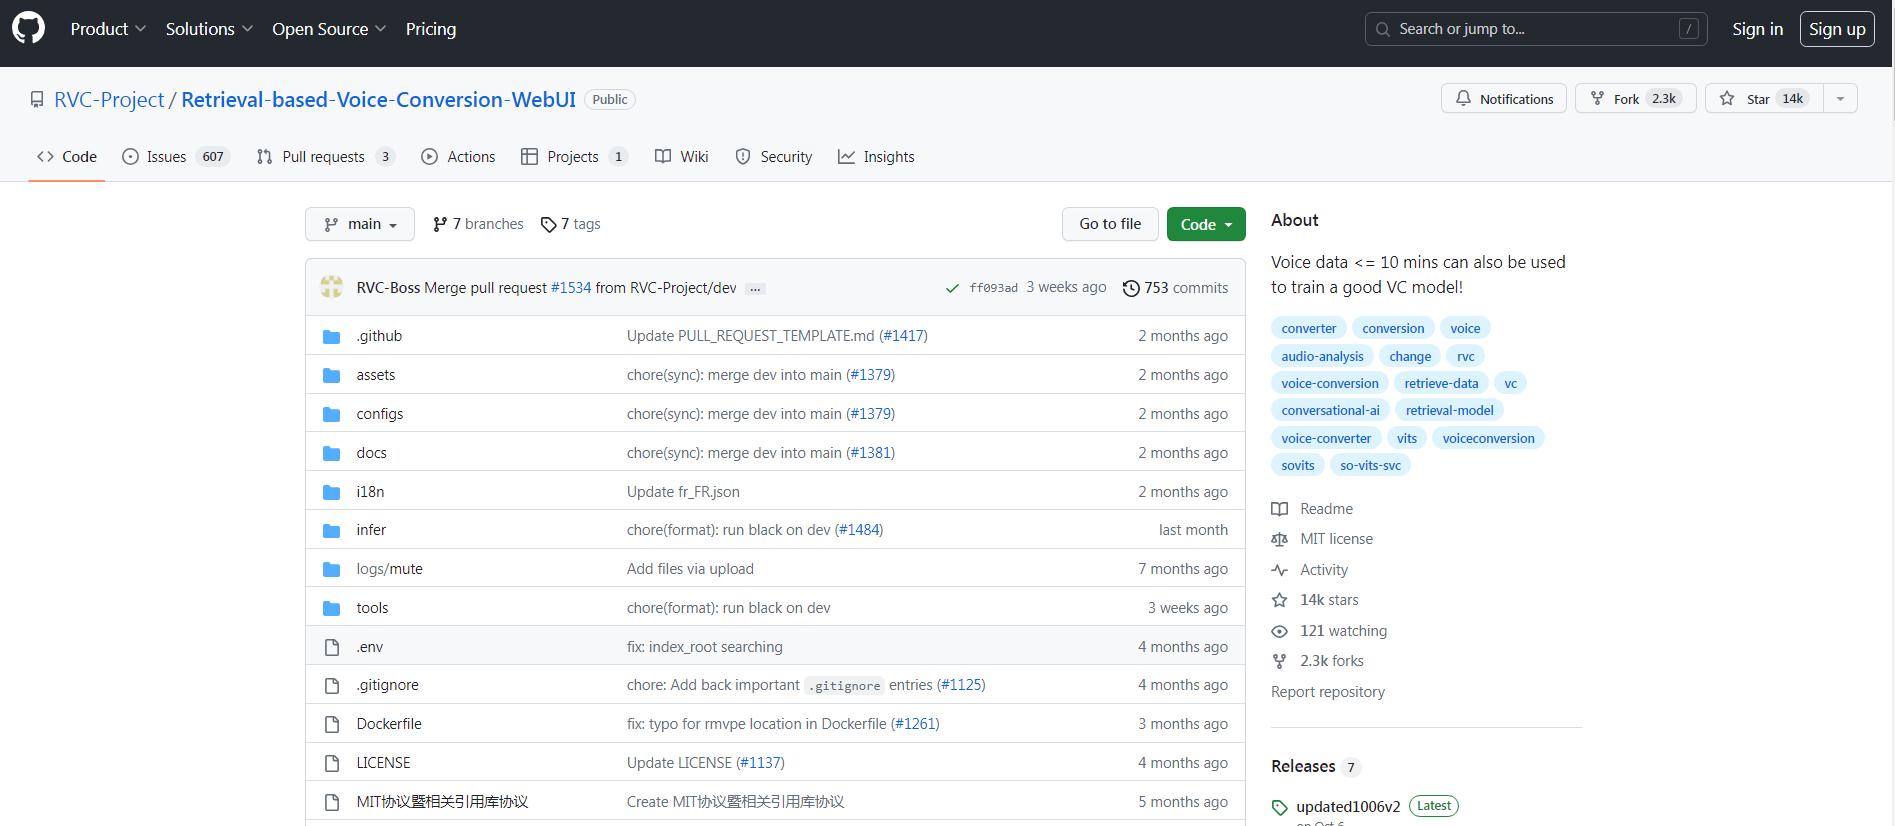
Task: Focus the Search or jump to field
Action: point(1536,29)
